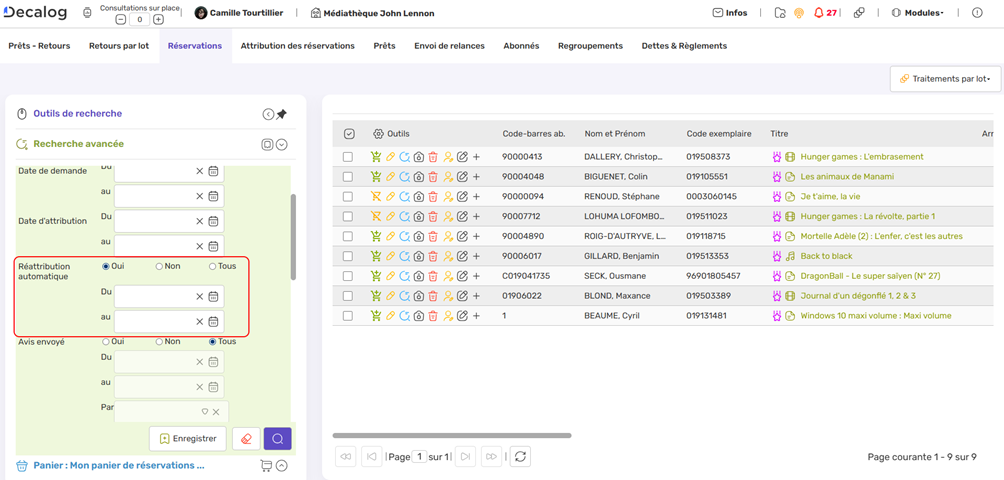Collapse the Recherche avancée section
Screen dimensions: 1004x480
[282, 144]
